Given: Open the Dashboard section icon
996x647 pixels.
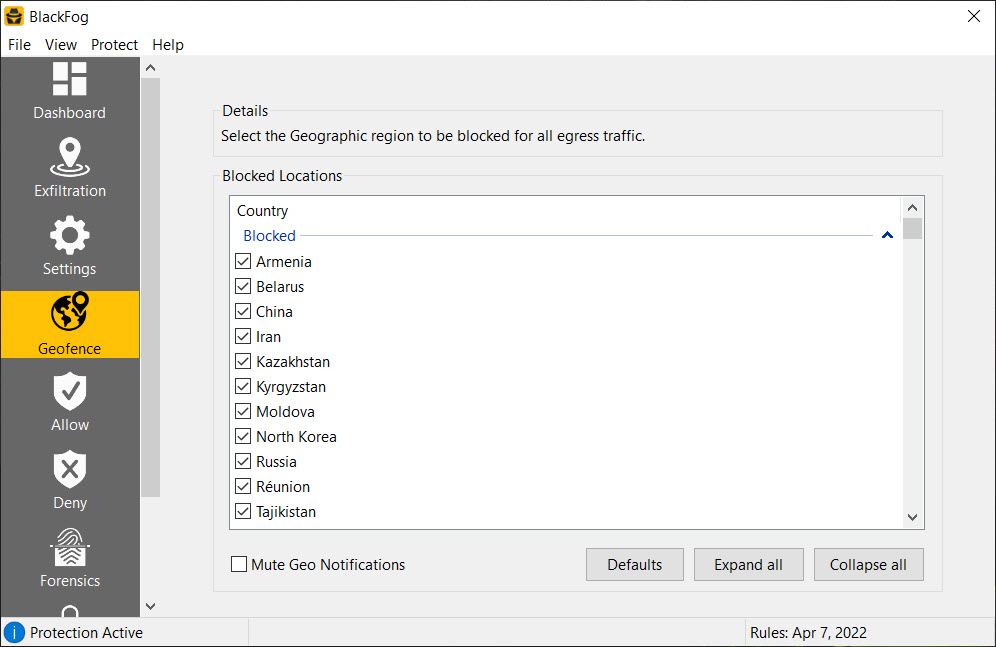Looking at the screenshot, I should point(70,79).
